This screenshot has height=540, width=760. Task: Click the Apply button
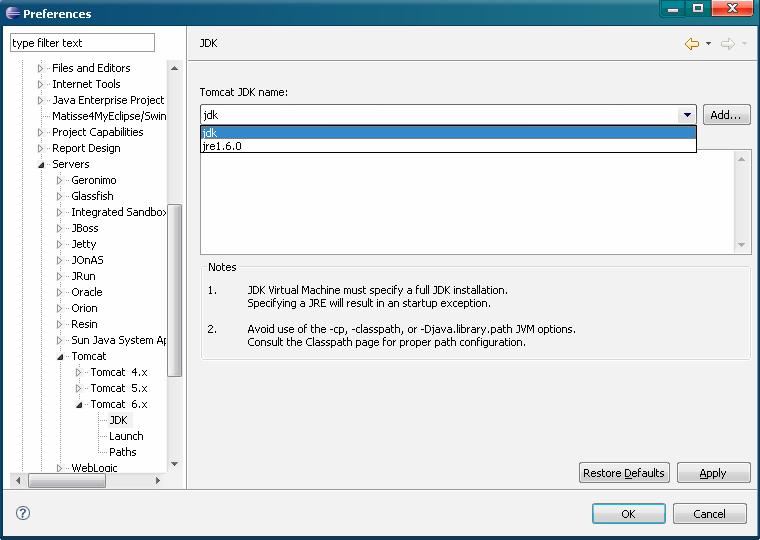coord(713,473)
